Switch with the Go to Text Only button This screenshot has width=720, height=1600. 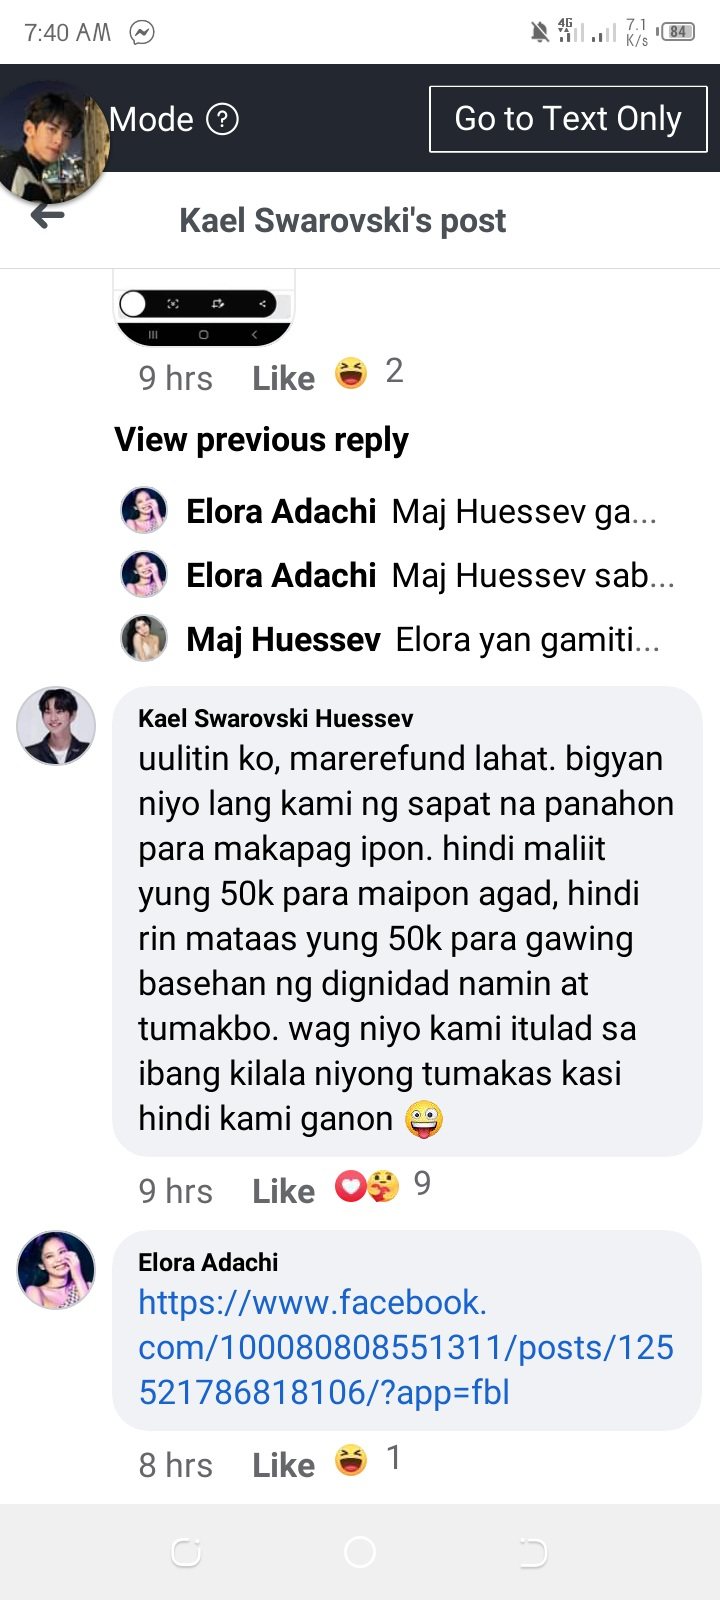[568, 119]
